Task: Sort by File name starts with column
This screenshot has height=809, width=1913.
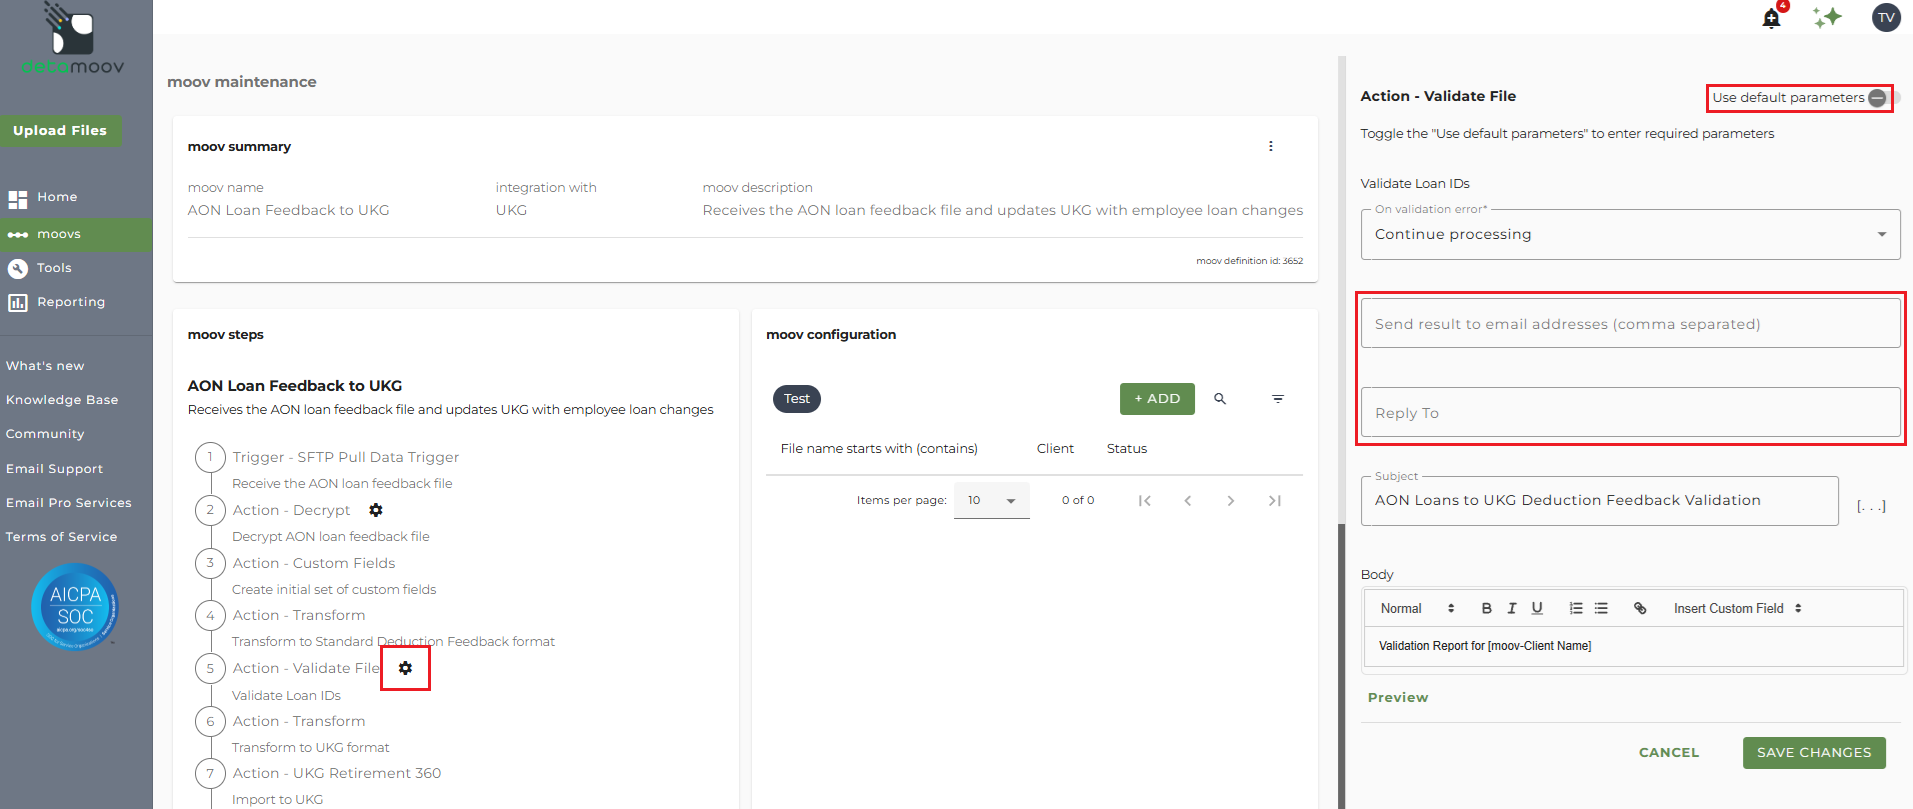Action: click(x=879, y=449)
